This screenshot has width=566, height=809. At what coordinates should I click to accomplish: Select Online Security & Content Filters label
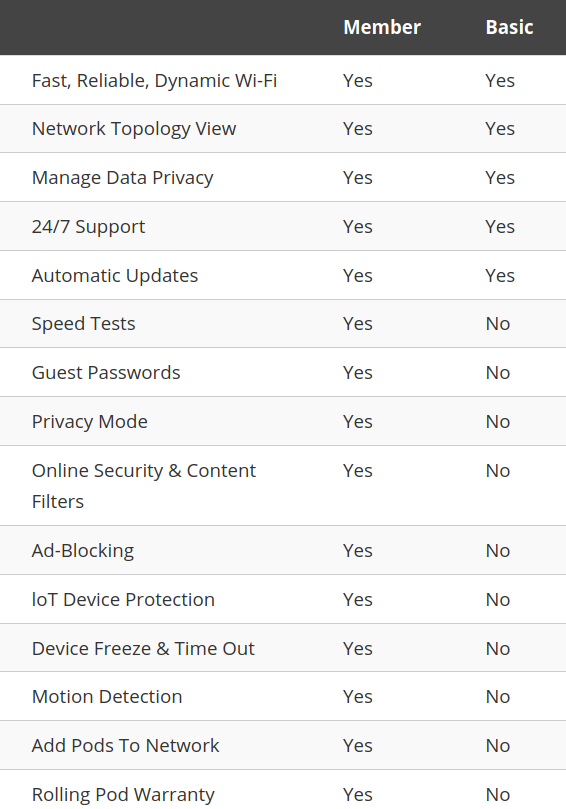(x=144, y=486)
